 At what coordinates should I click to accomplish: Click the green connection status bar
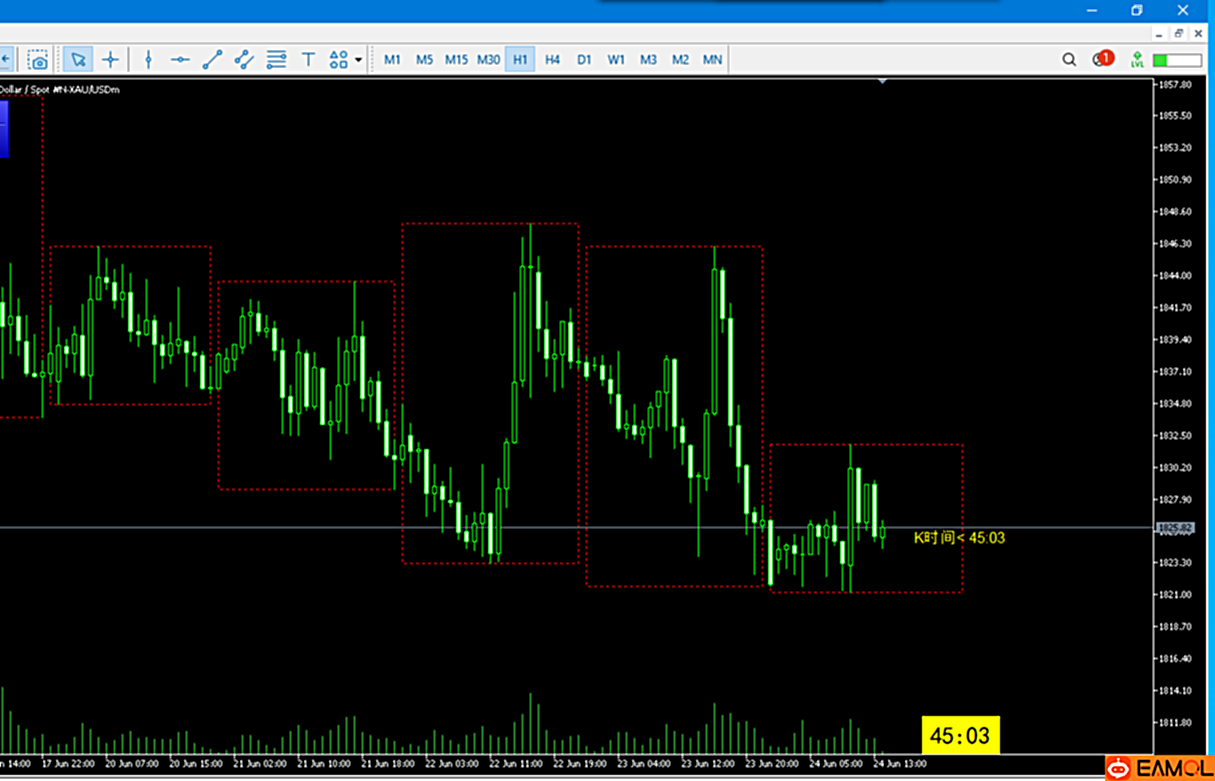1177,60
